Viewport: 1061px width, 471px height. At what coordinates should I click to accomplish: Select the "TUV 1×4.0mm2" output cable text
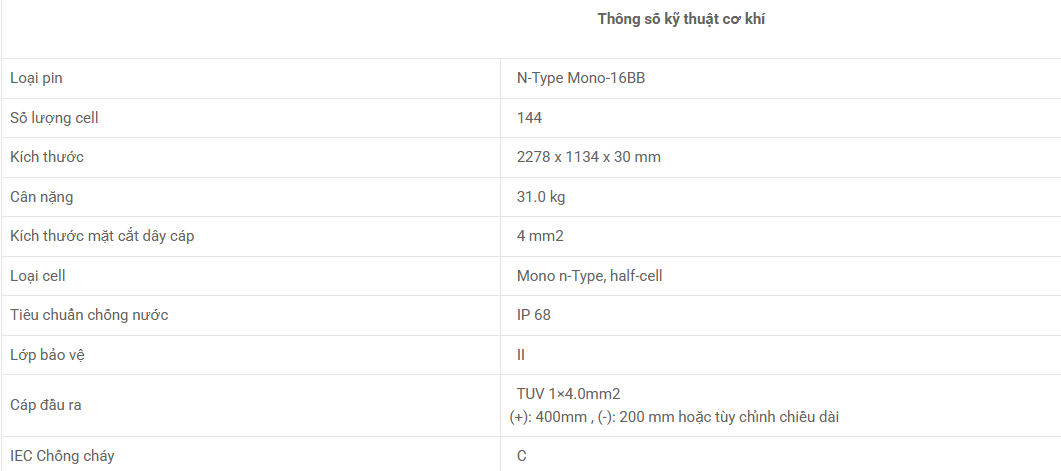(568, 394)
